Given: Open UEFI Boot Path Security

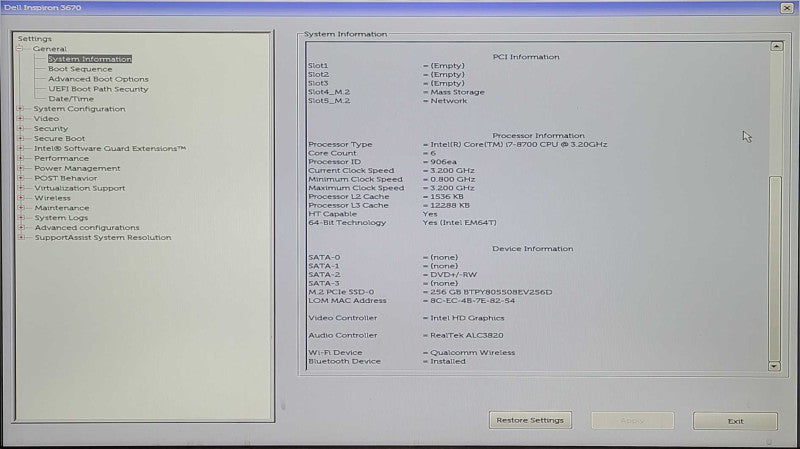Looking at the screenshot, I should (98, 89).
